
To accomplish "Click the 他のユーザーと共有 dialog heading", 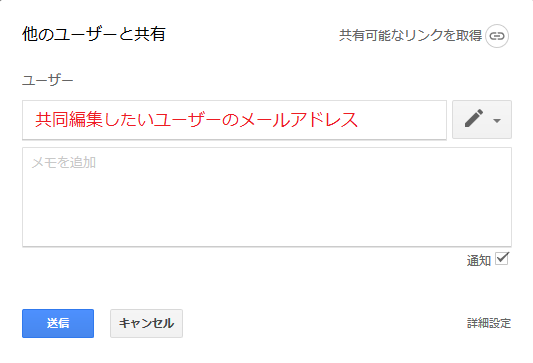I will tap(94, 34).
